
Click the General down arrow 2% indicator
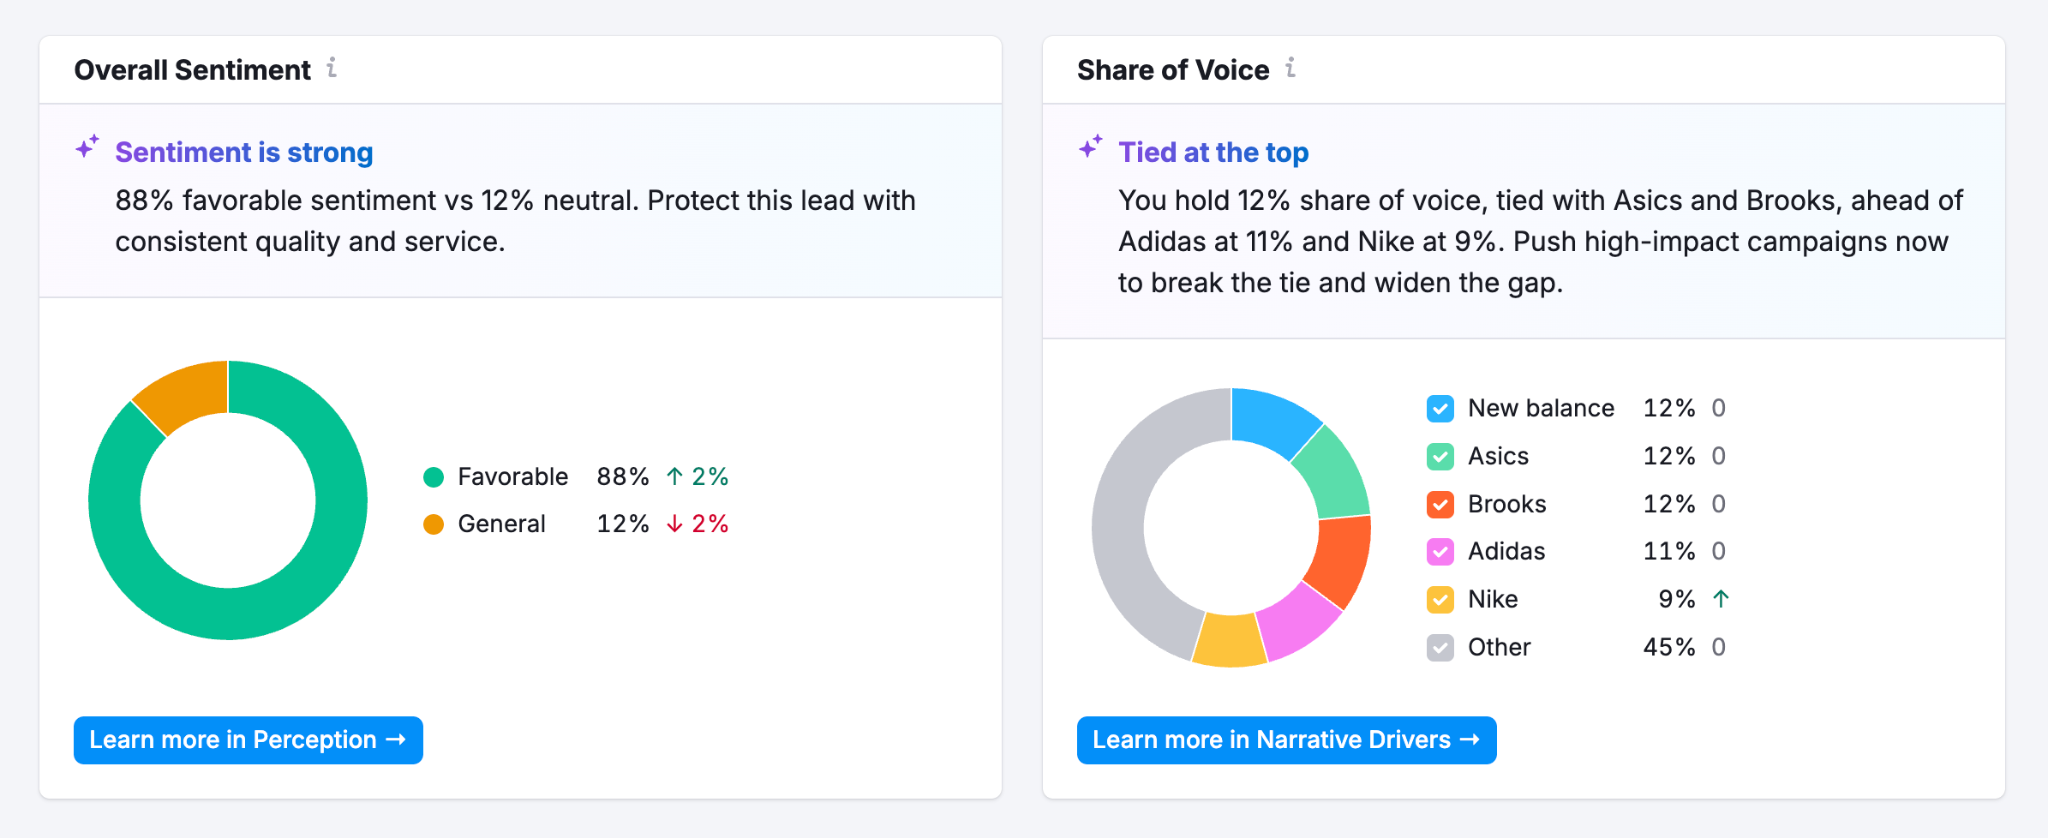click(697, 524)
